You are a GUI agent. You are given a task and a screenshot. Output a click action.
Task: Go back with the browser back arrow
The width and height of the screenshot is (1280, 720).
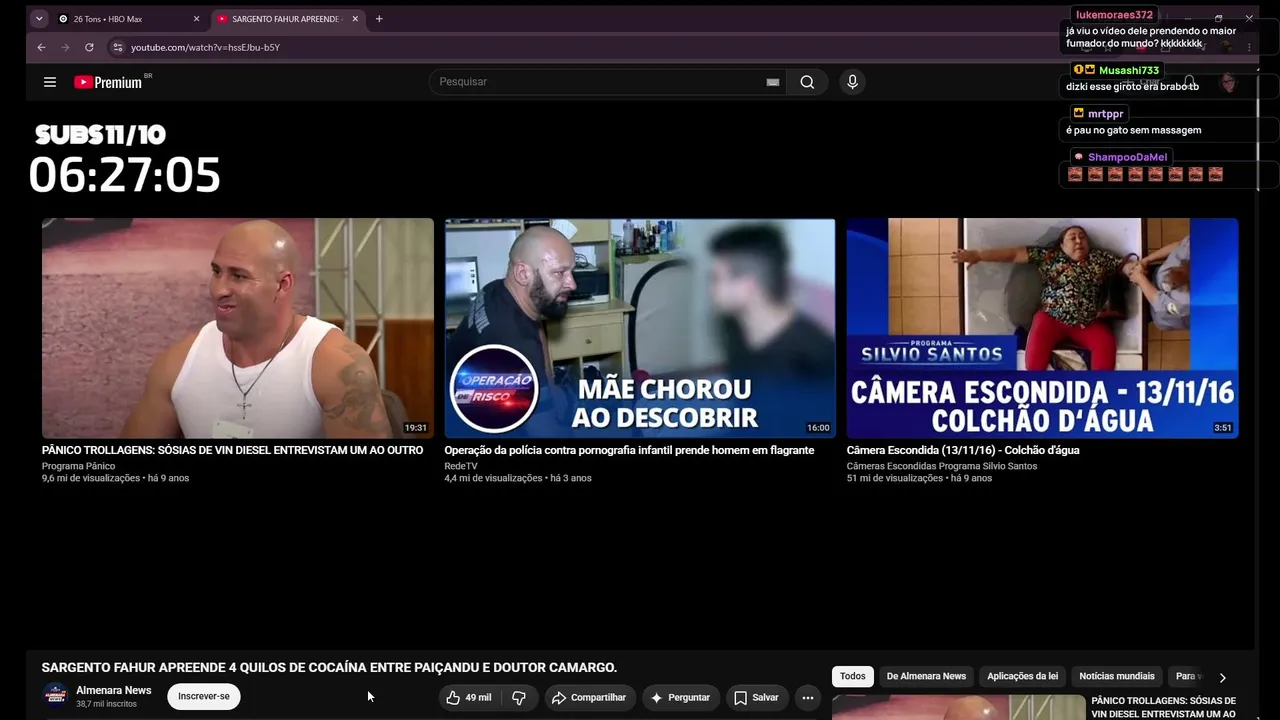coord(41,47)
